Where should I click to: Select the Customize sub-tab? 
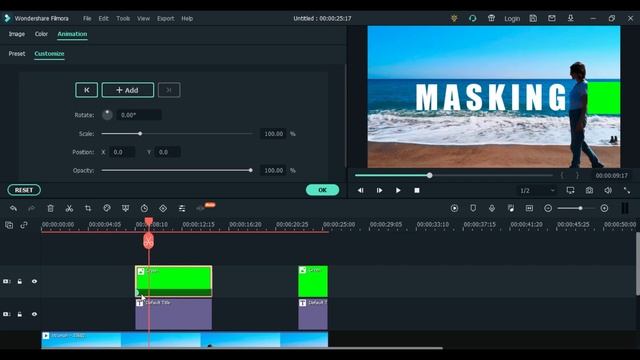click(49, 54)
